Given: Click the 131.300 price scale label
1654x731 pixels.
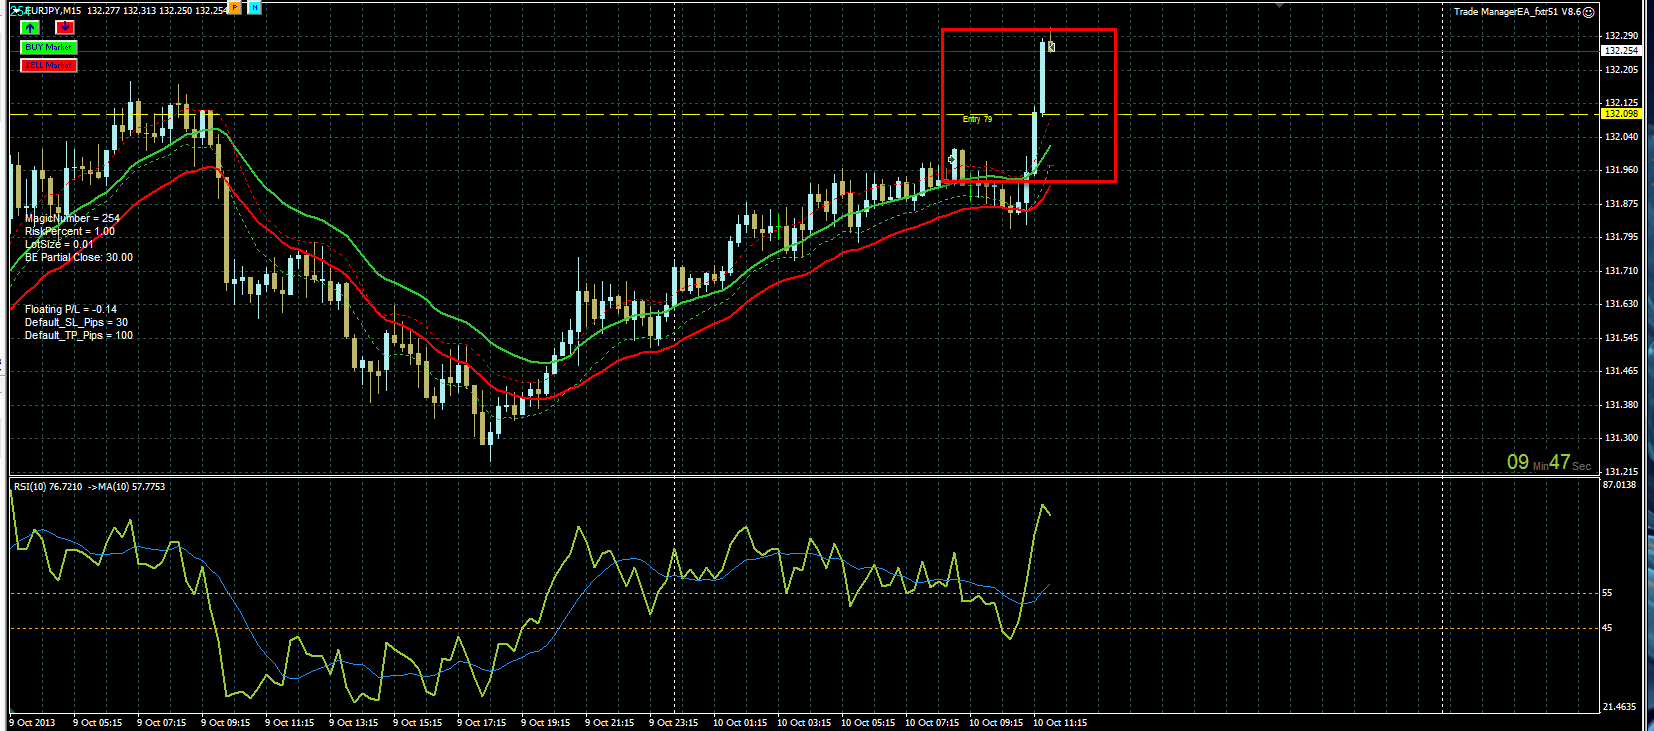Looking at the screenshot, I should point(1621,438).
